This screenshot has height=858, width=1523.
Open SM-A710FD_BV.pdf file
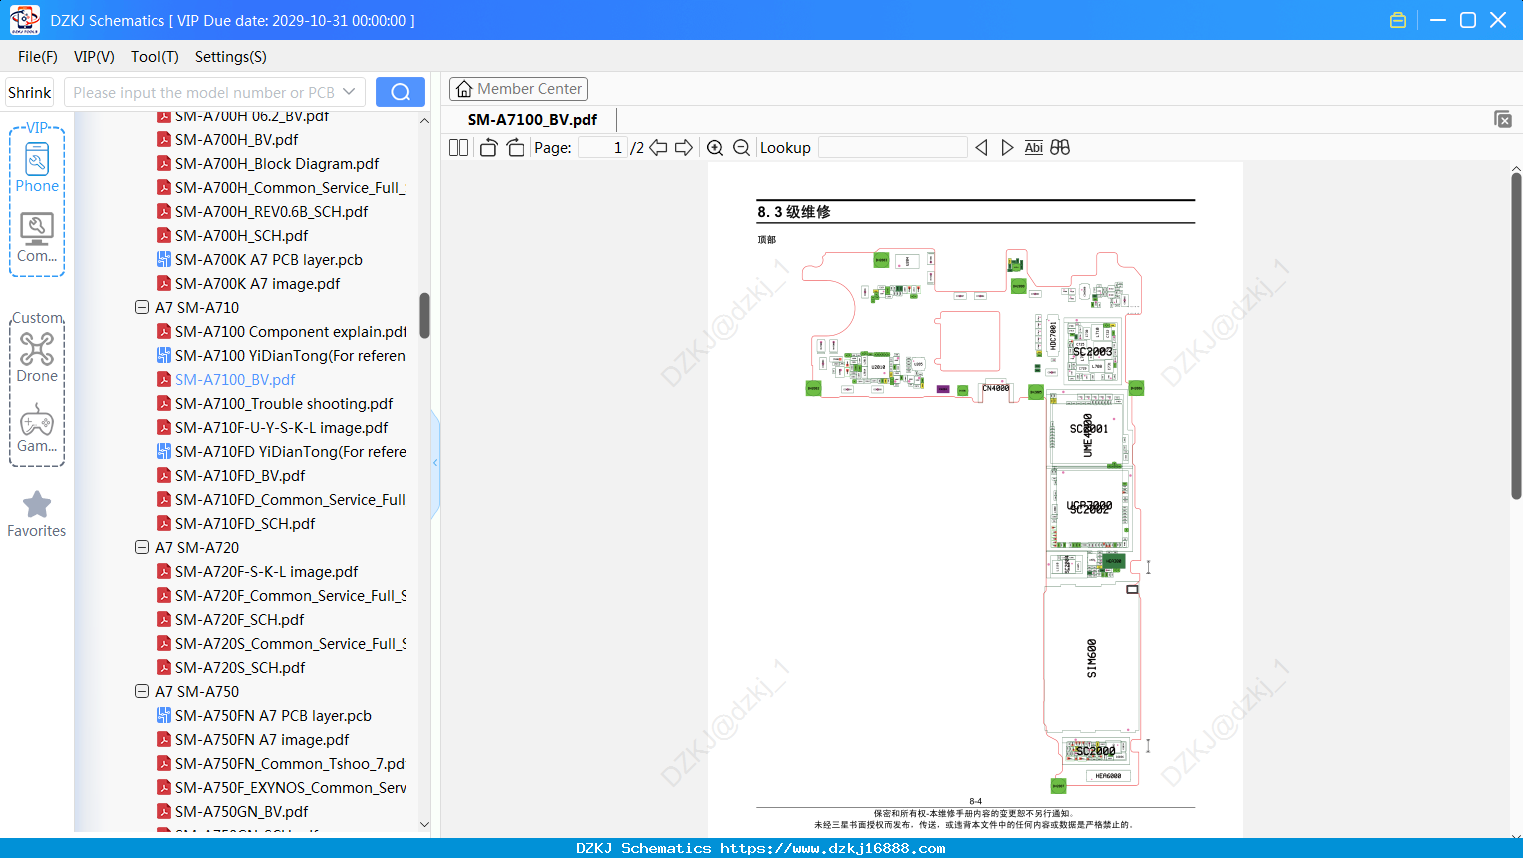pos(240,476)
